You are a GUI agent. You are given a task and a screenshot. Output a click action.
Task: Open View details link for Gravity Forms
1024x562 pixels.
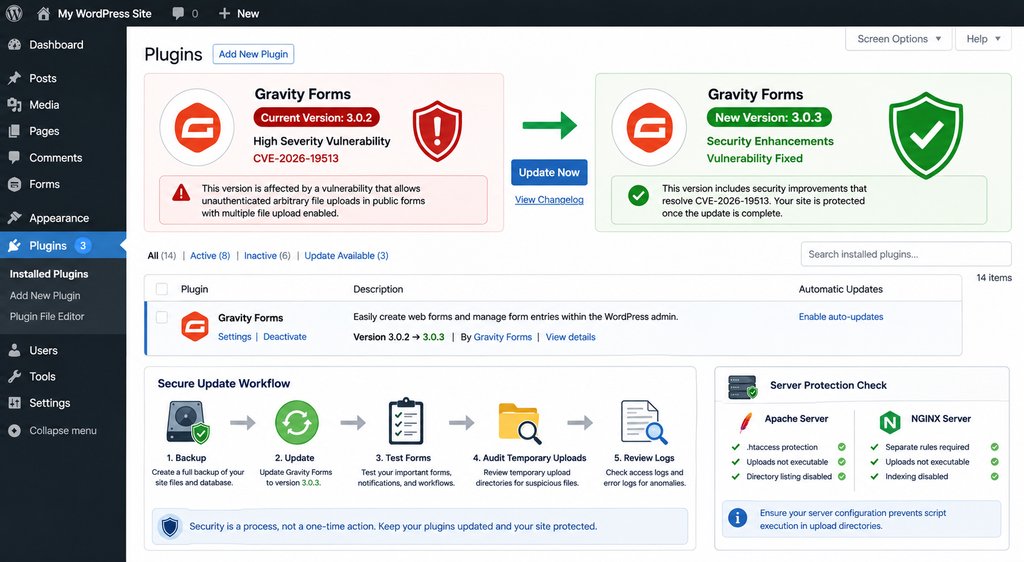[571, 337]
